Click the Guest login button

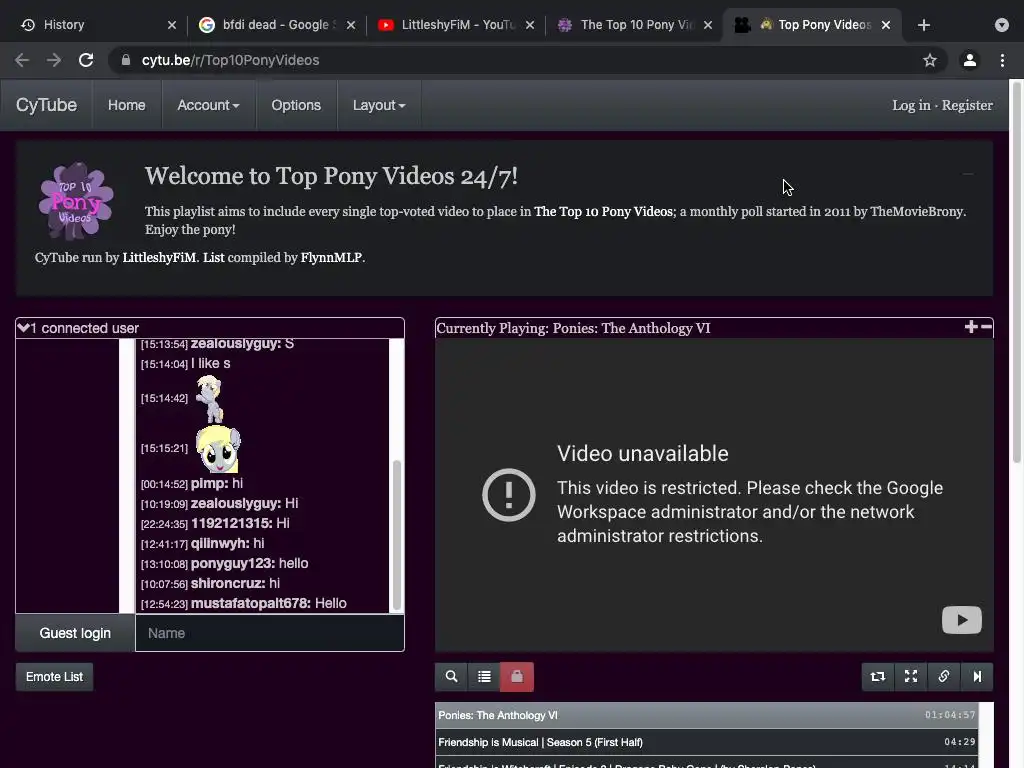pyautogui.click(x=75, y=633)
